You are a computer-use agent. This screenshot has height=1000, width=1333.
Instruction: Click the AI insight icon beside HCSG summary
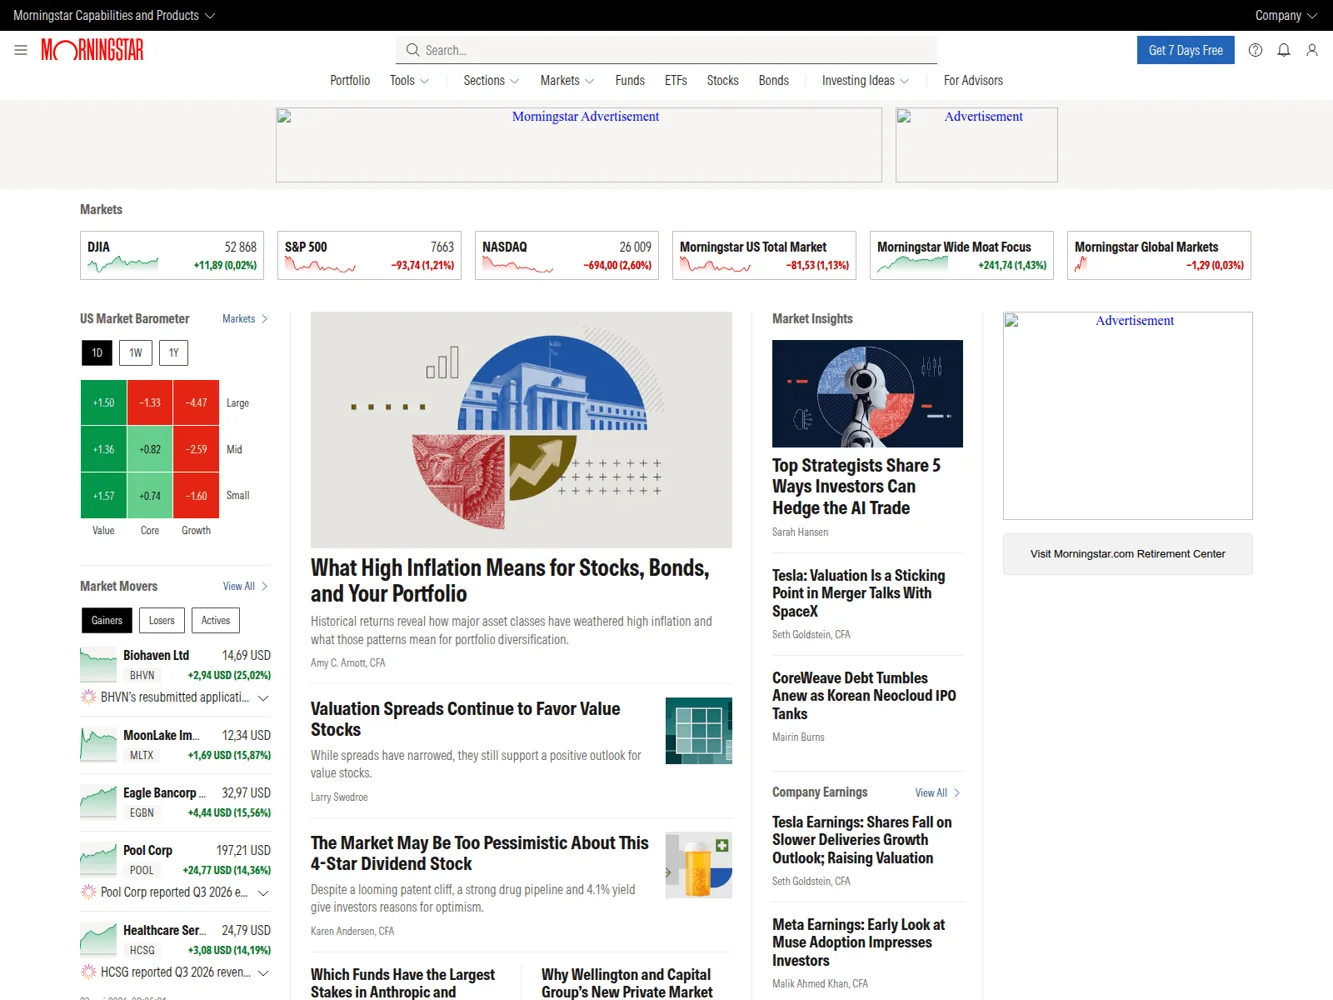coord(88,972)
